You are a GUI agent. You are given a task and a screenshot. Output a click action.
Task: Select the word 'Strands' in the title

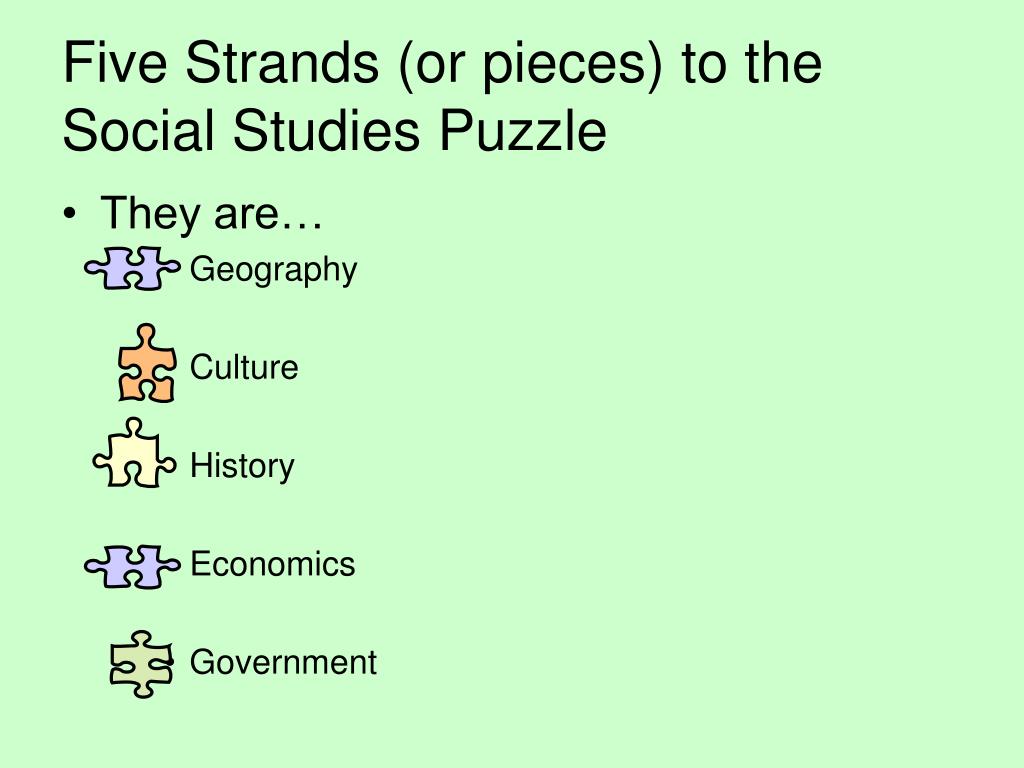(282, 63)
